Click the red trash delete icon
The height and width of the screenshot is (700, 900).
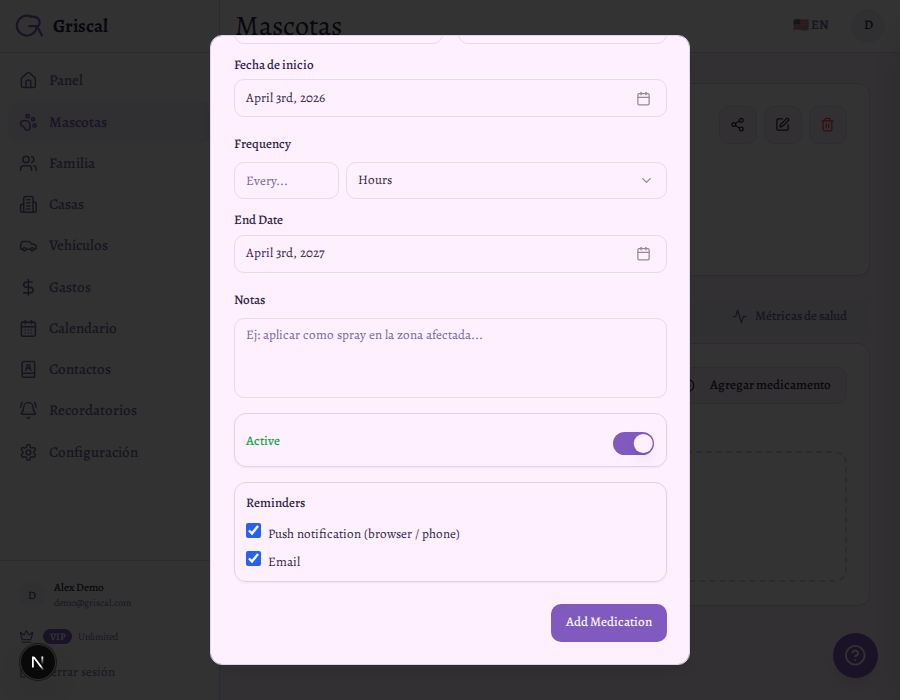[x=827, y=125]
